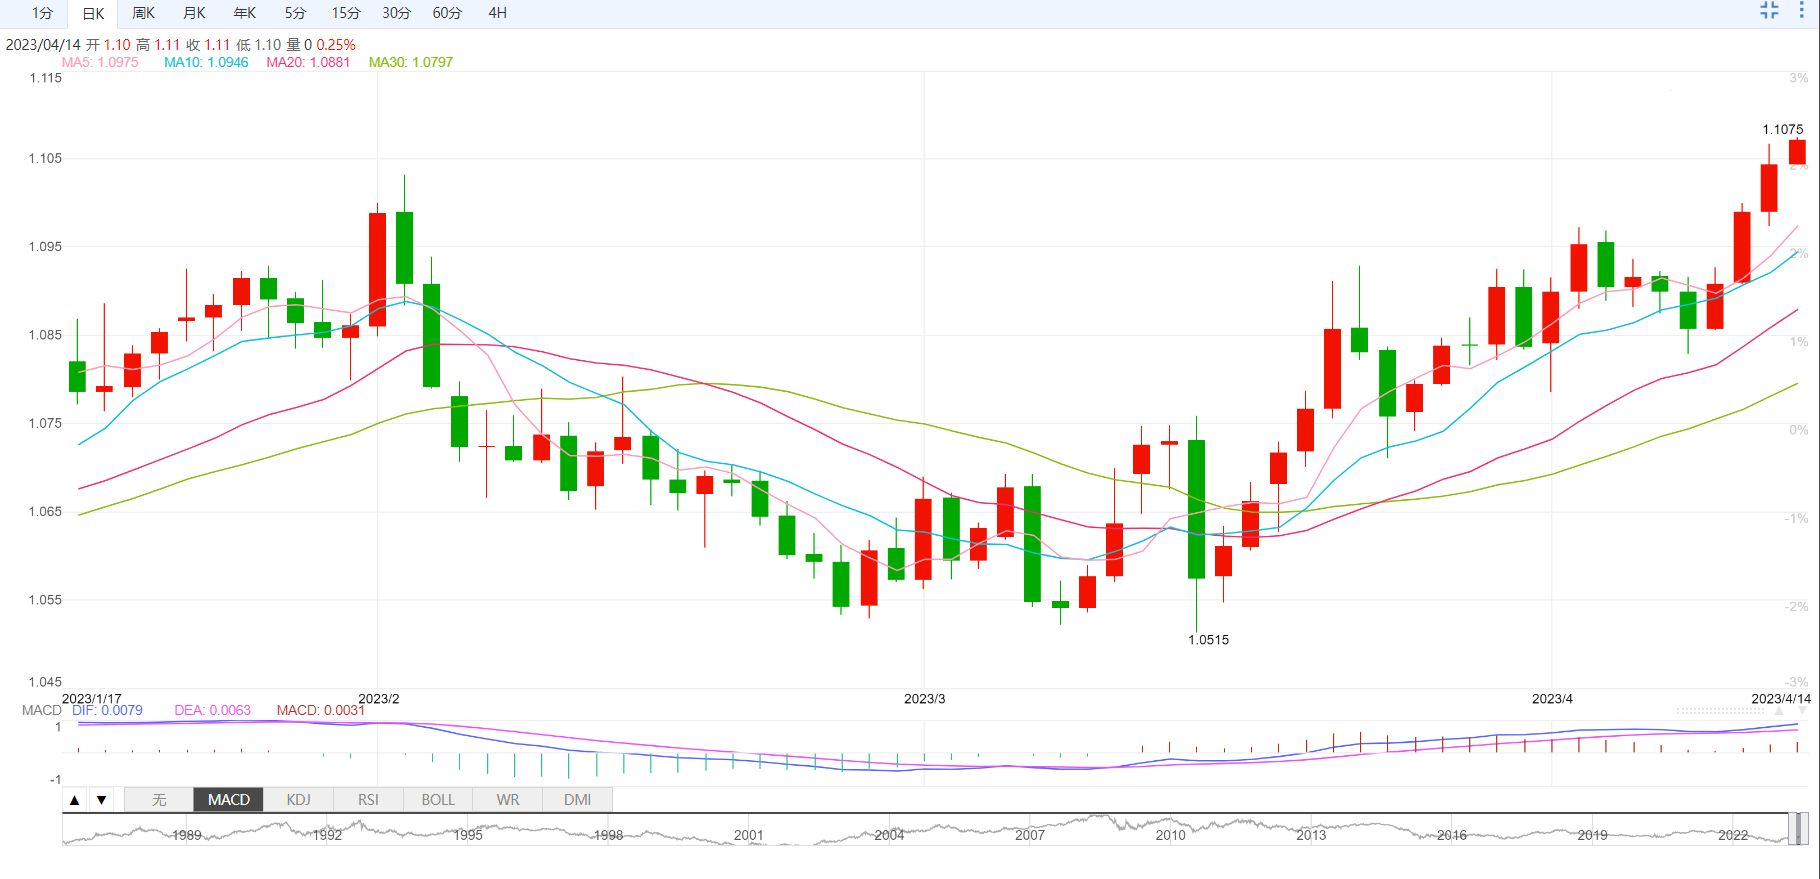Select the 年K yearly chart tab
Viewport: 1820px width, 879px height.
tap(245, 13)
